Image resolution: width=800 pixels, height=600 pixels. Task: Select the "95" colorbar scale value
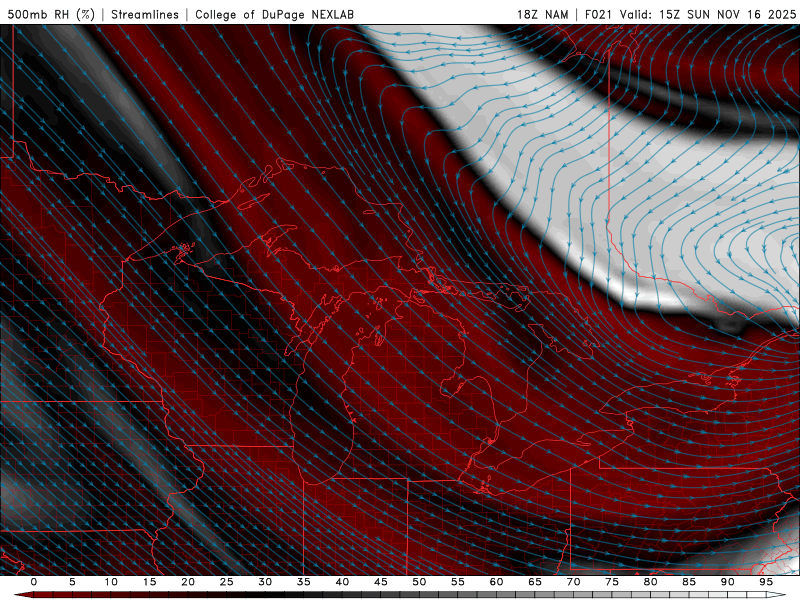[x=766, y=582]
